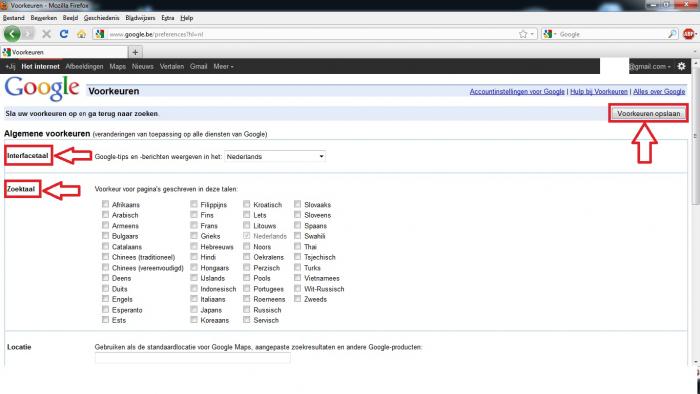Open the Geschiedenis menu
The height and width of the screenshot is (394, 700).
(102, 18)
